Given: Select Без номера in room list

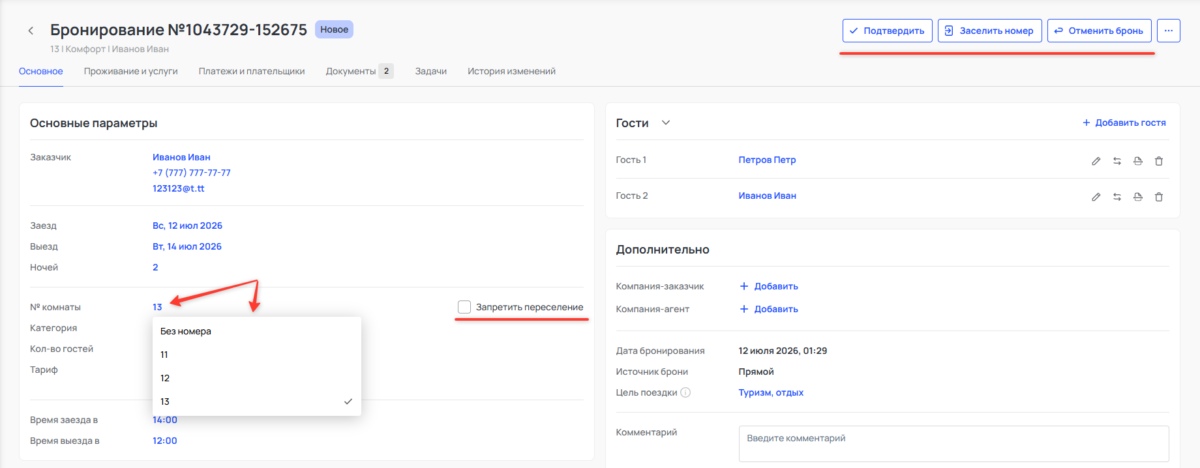Looking at the screenshot, I should tap(256, 331).
